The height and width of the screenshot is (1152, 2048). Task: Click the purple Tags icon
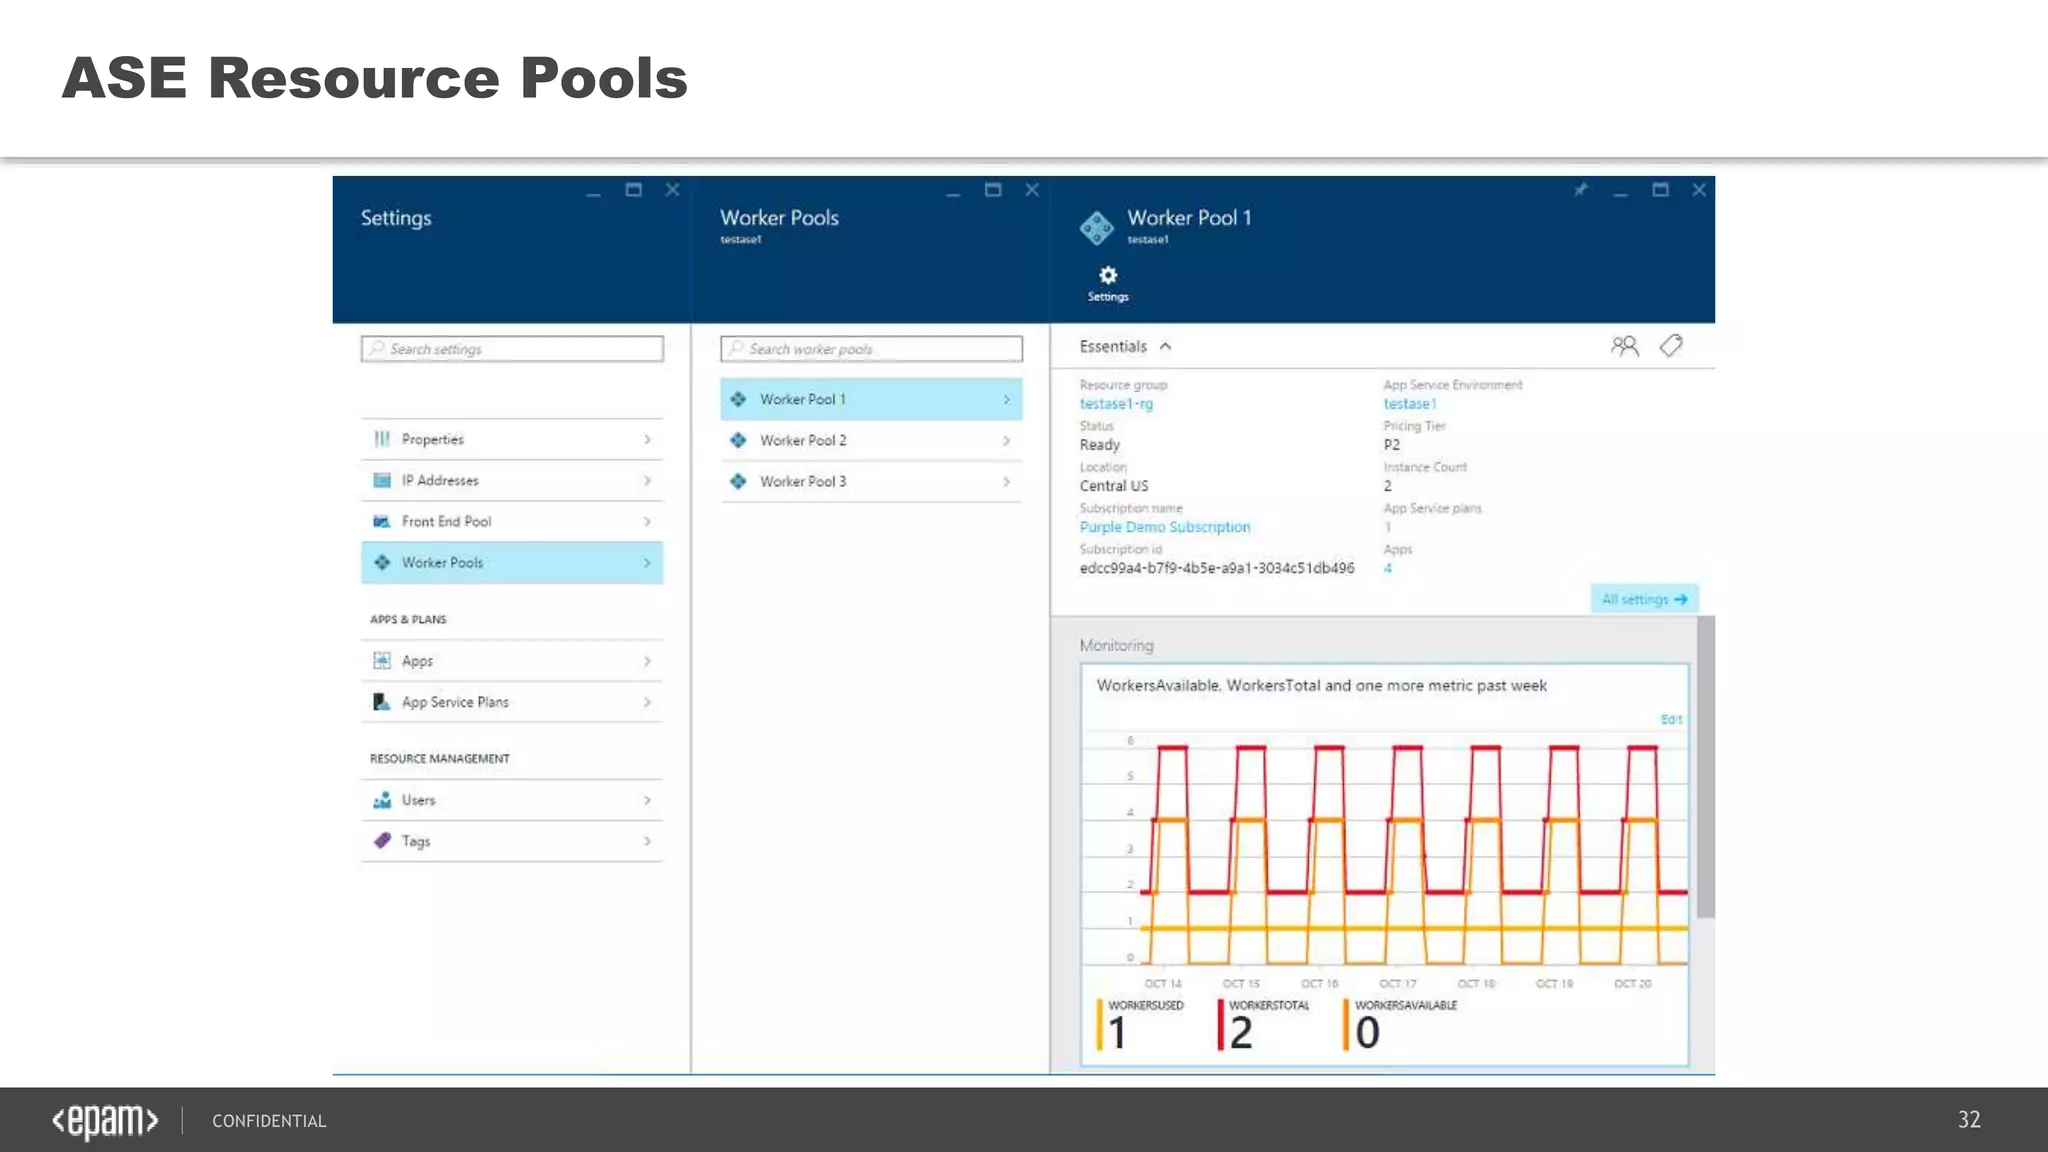pyautogui.click(x=381, y=841)
